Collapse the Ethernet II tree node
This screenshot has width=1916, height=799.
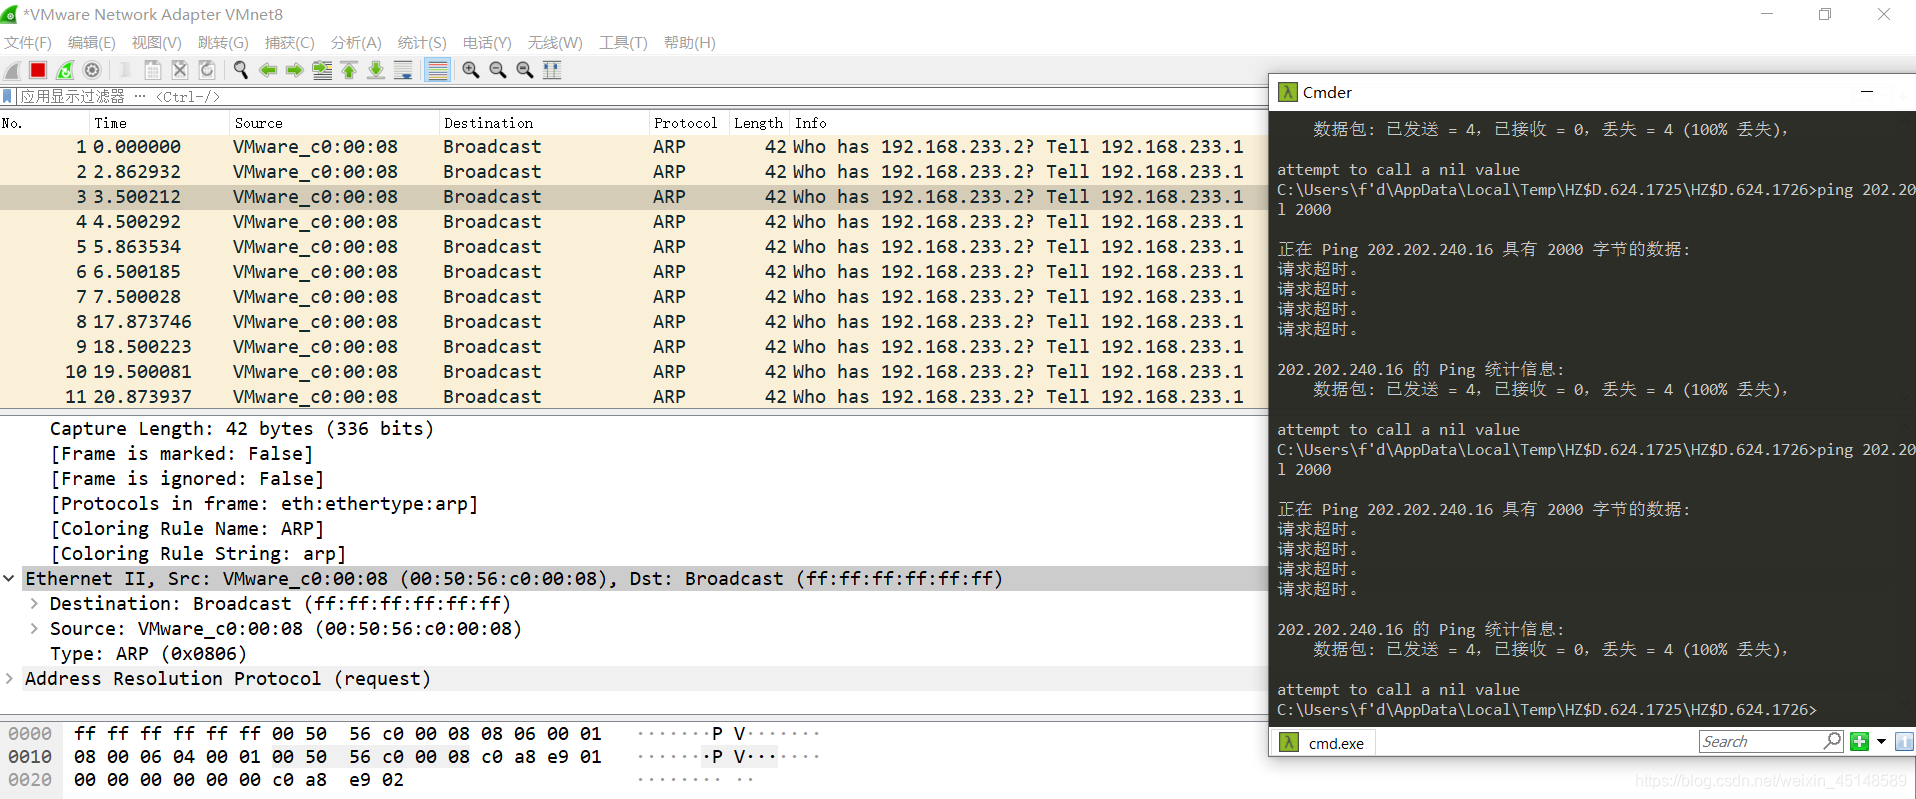tap(9, 579)
